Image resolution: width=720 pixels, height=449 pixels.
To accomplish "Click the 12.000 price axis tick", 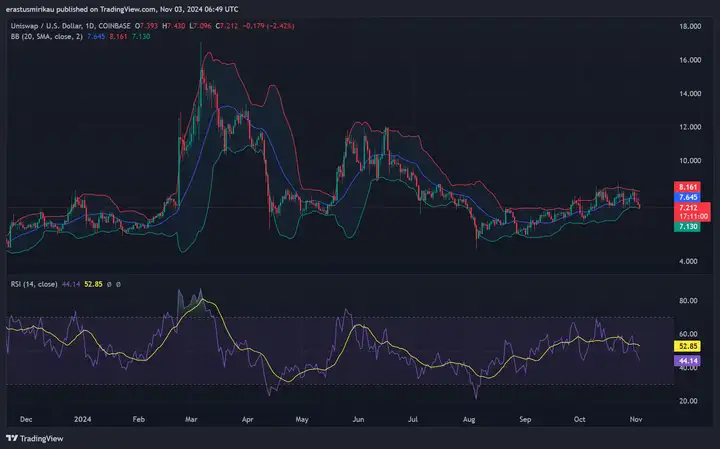I will [x=690, y=127].
